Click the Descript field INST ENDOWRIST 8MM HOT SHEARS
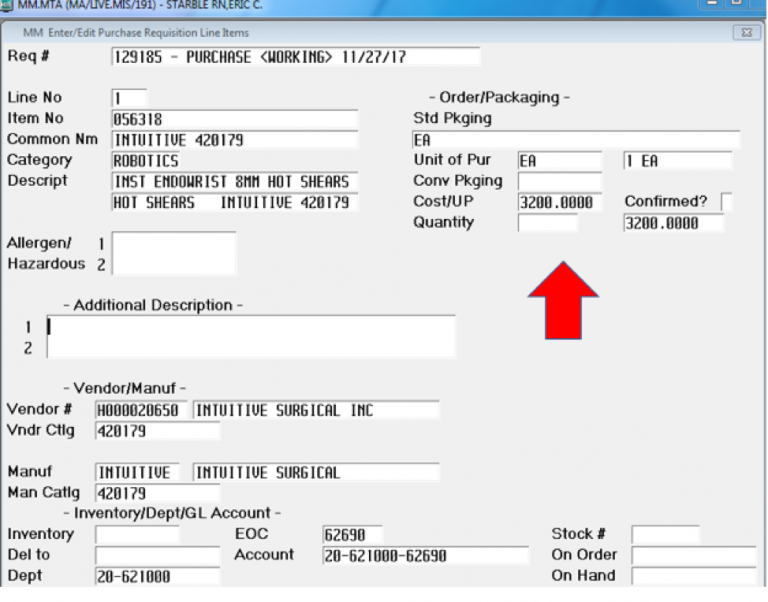The height and width of the screenshot is (602, 768). tap(235, 182)
